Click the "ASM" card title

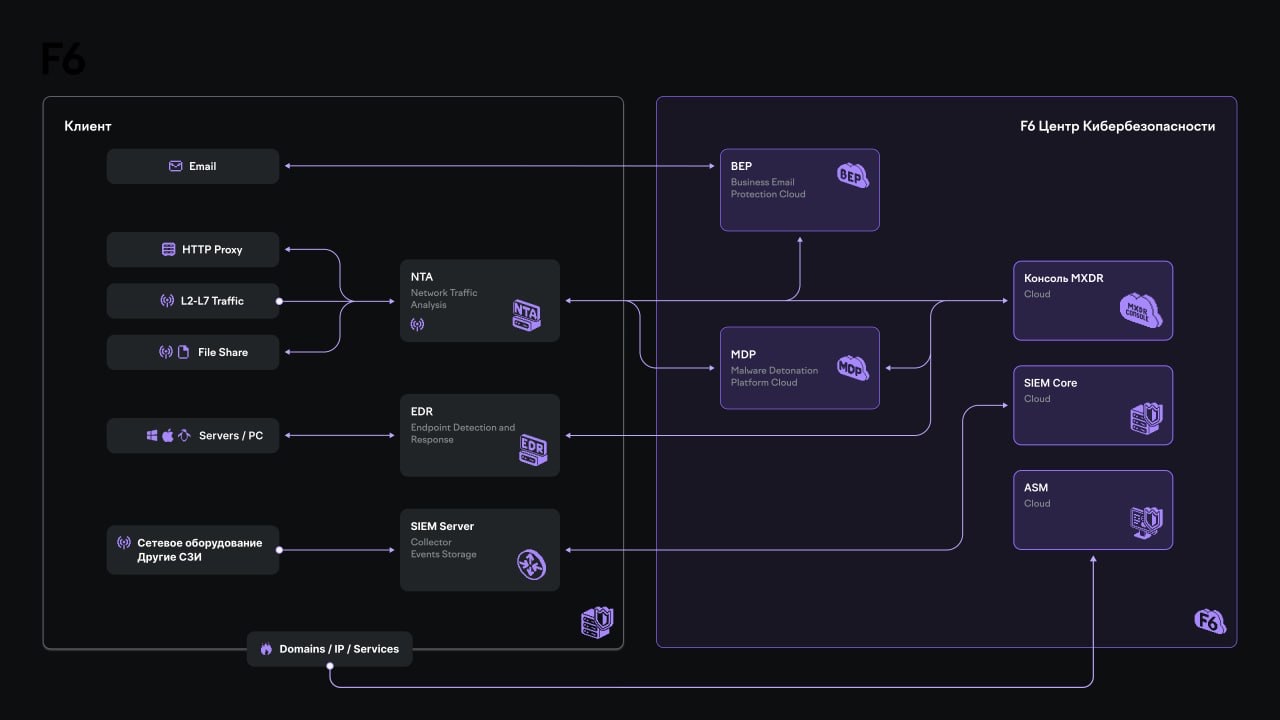(x=1036, y=488)
